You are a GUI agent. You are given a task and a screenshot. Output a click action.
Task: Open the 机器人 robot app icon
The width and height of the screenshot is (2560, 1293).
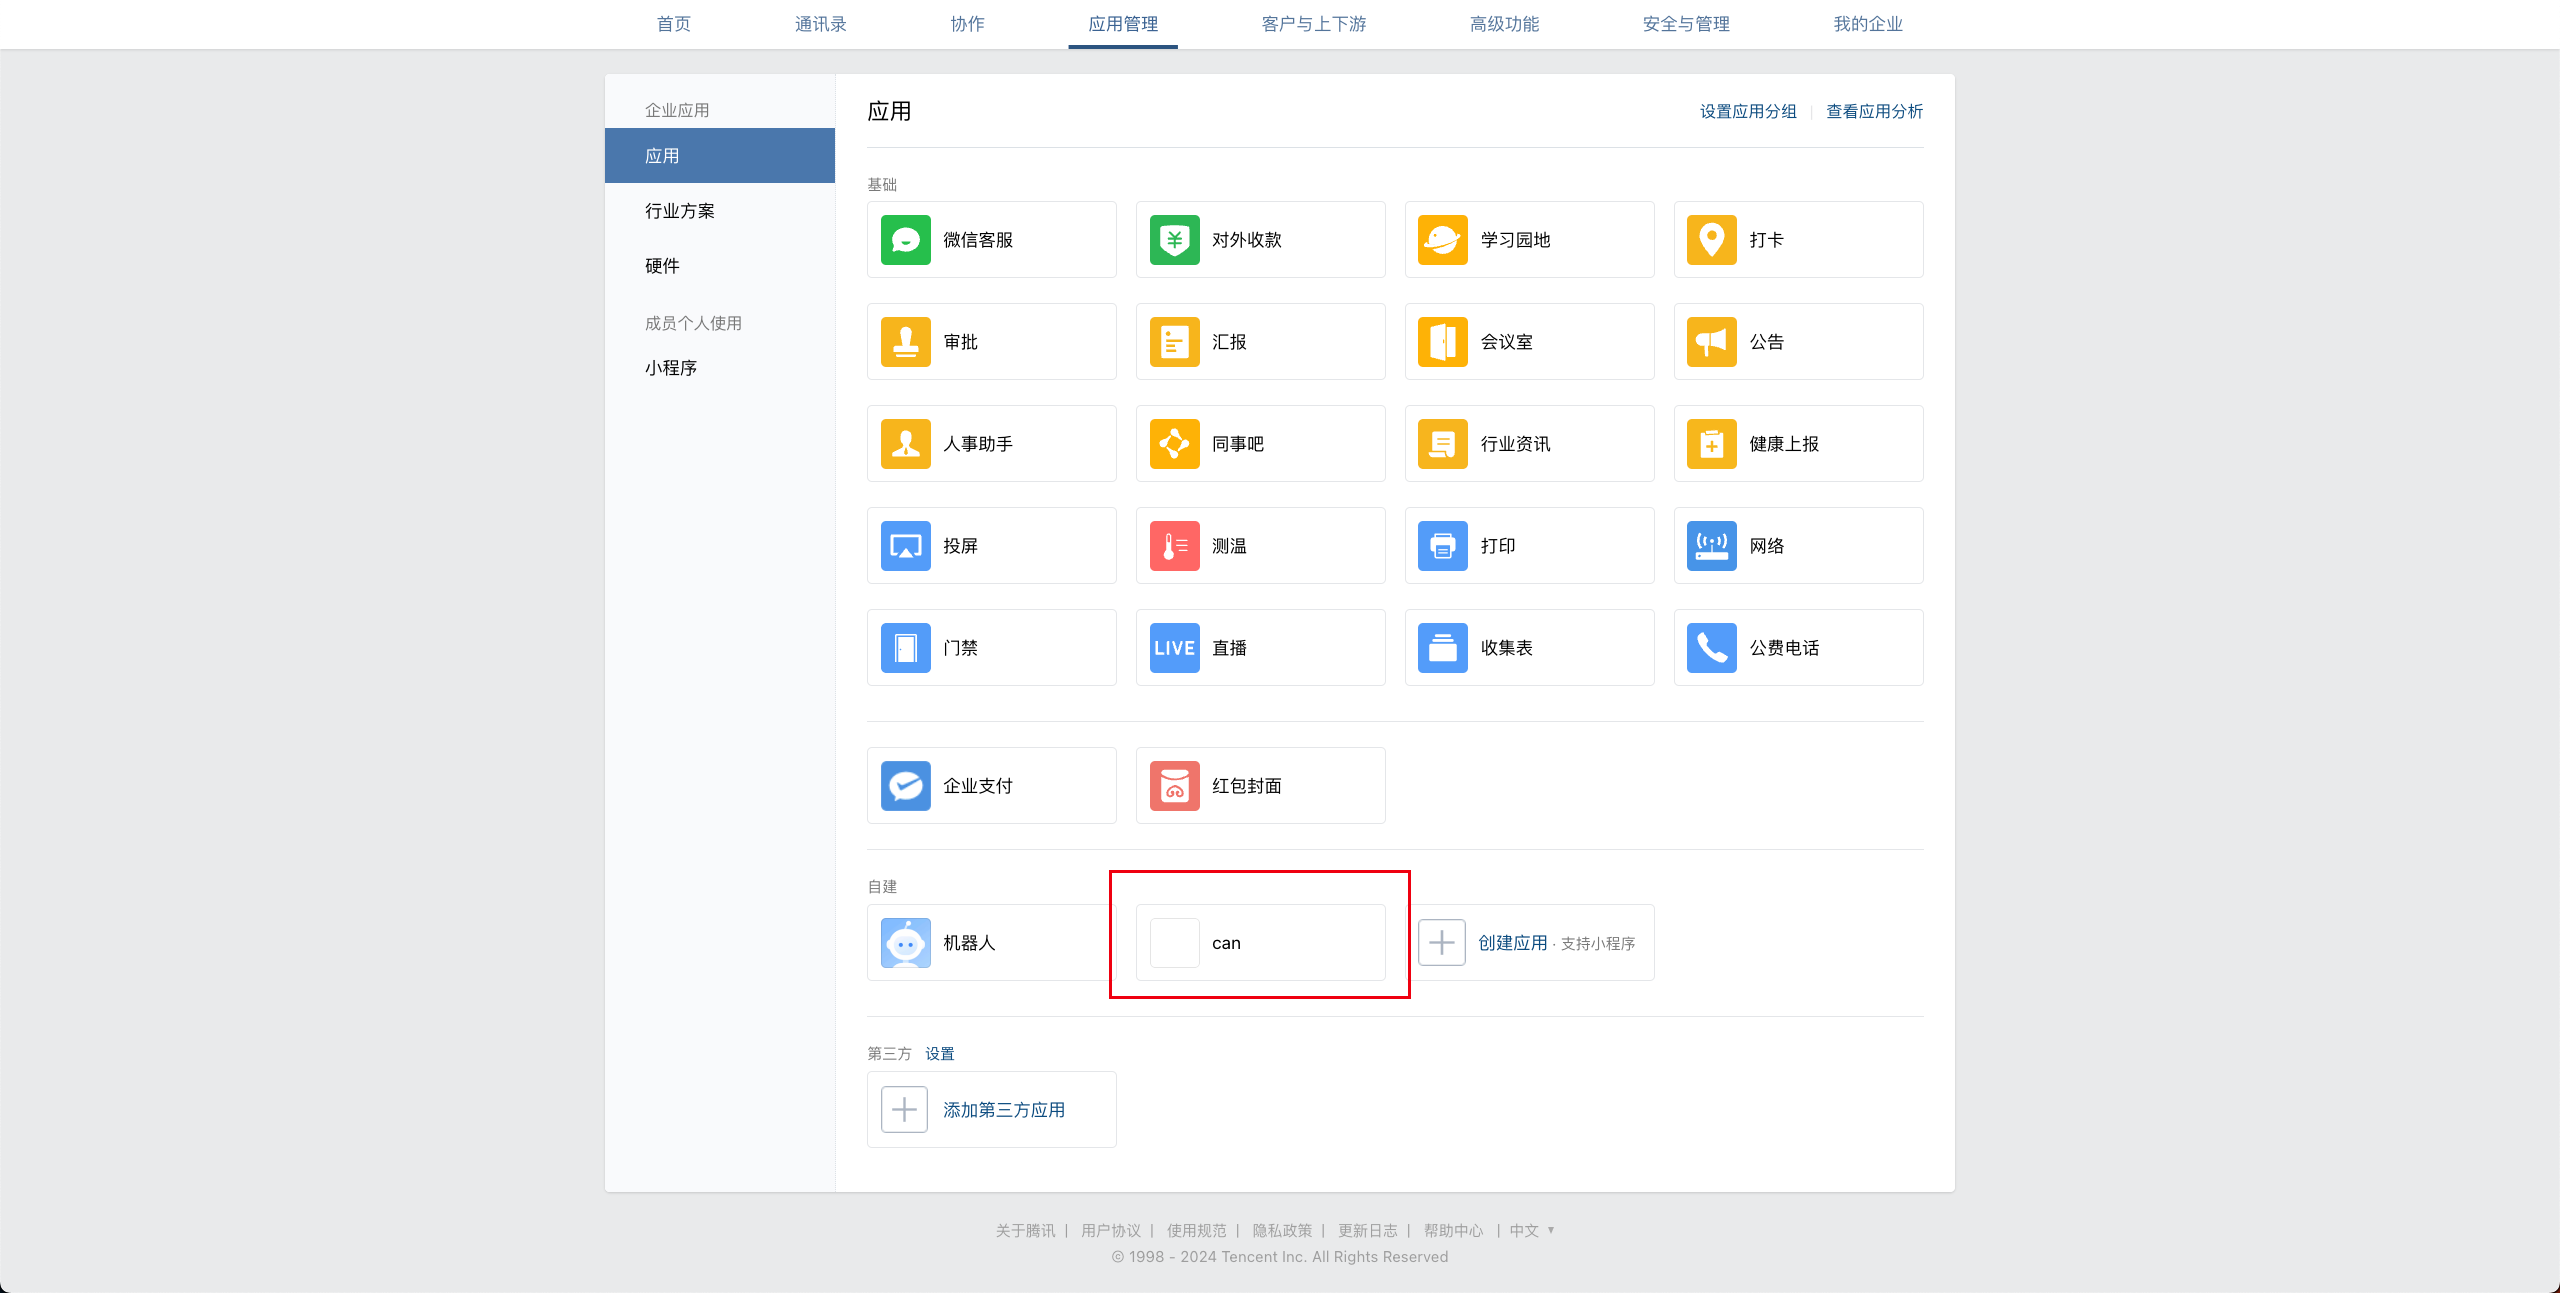click(905, 943)
